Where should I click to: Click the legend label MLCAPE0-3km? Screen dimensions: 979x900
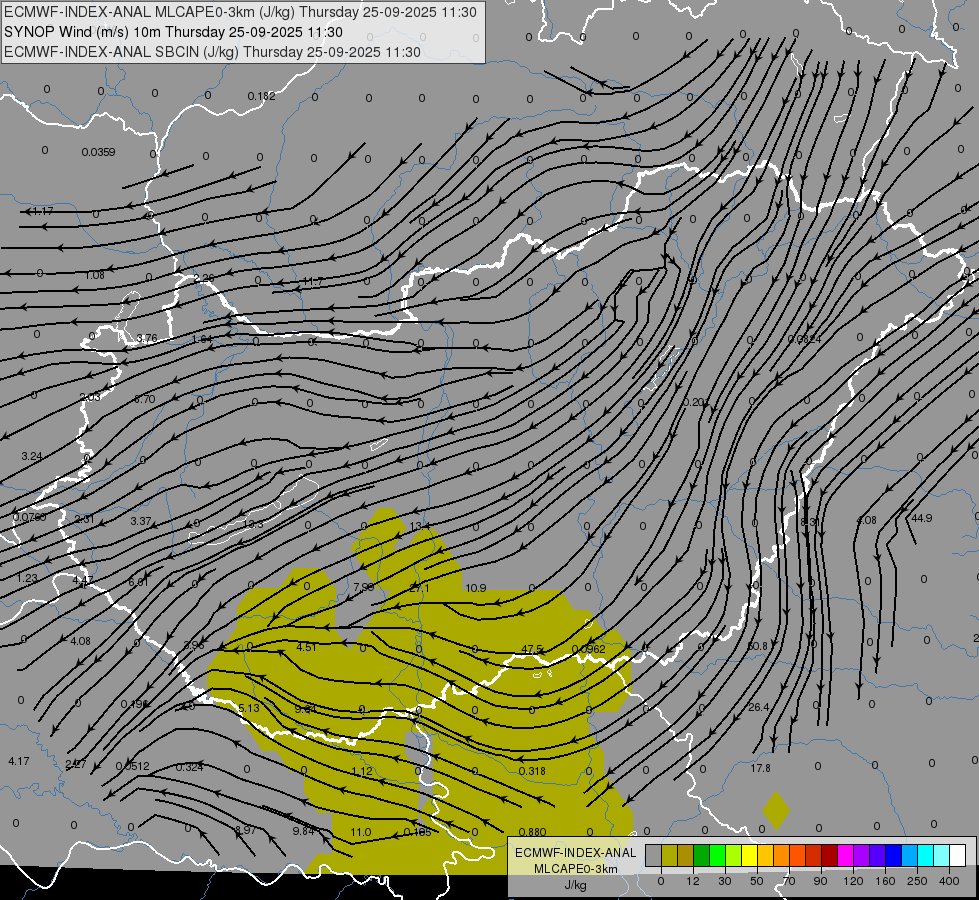click(576, 869)
